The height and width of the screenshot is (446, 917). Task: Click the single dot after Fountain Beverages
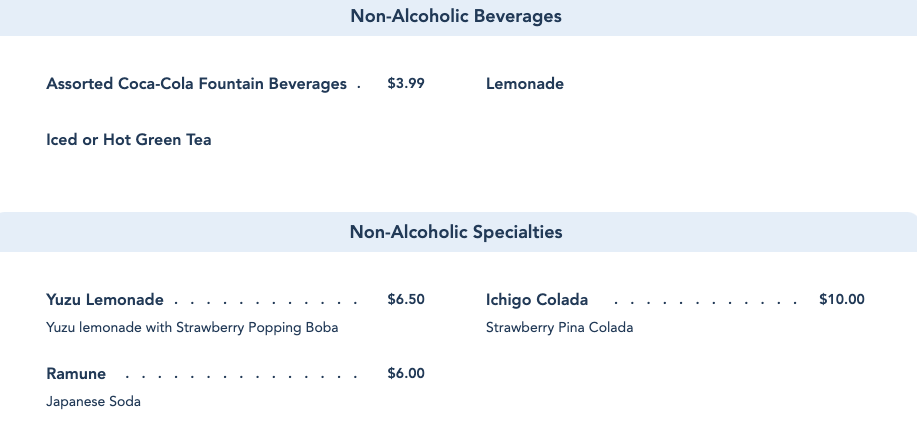click(359, 88)
